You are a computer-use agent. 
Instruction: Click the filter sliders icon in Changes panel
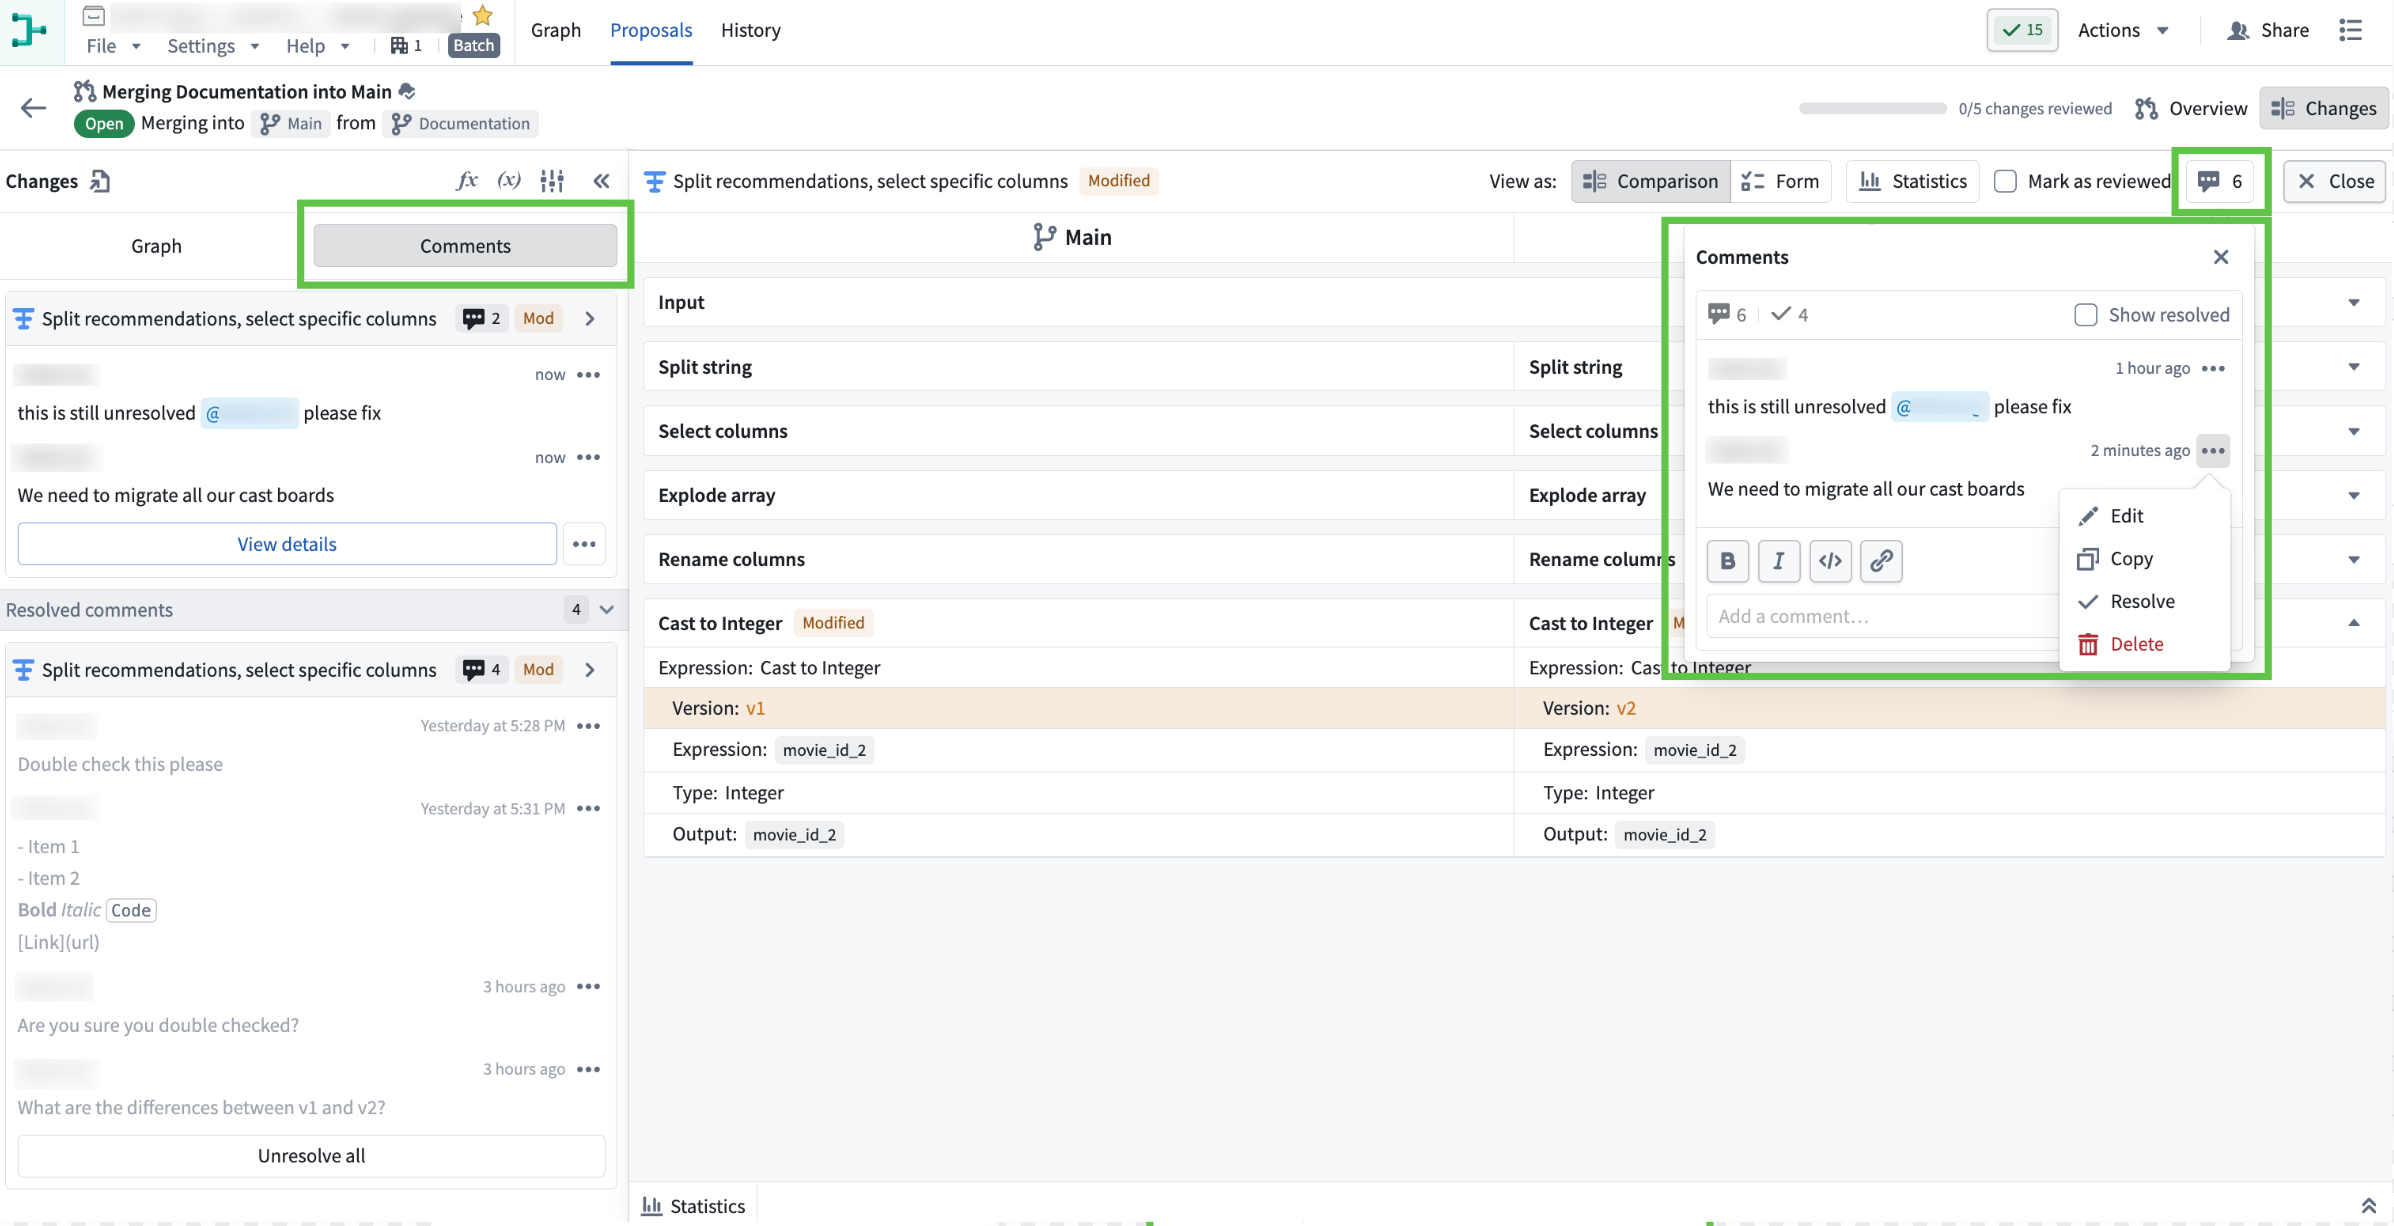(552, 181)
